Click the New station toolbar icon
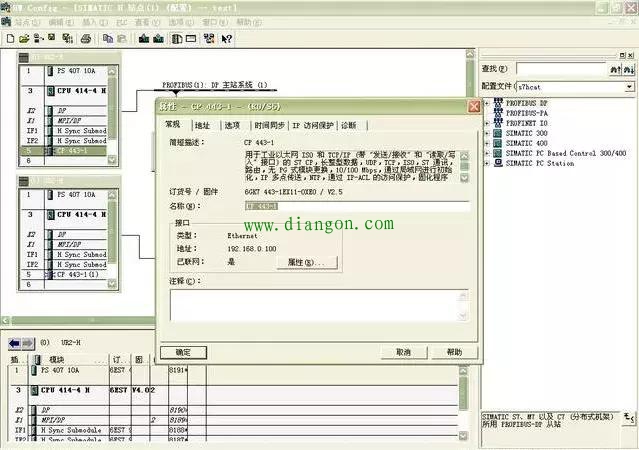This screenshot has height=450, width=639. pos(11,39)
